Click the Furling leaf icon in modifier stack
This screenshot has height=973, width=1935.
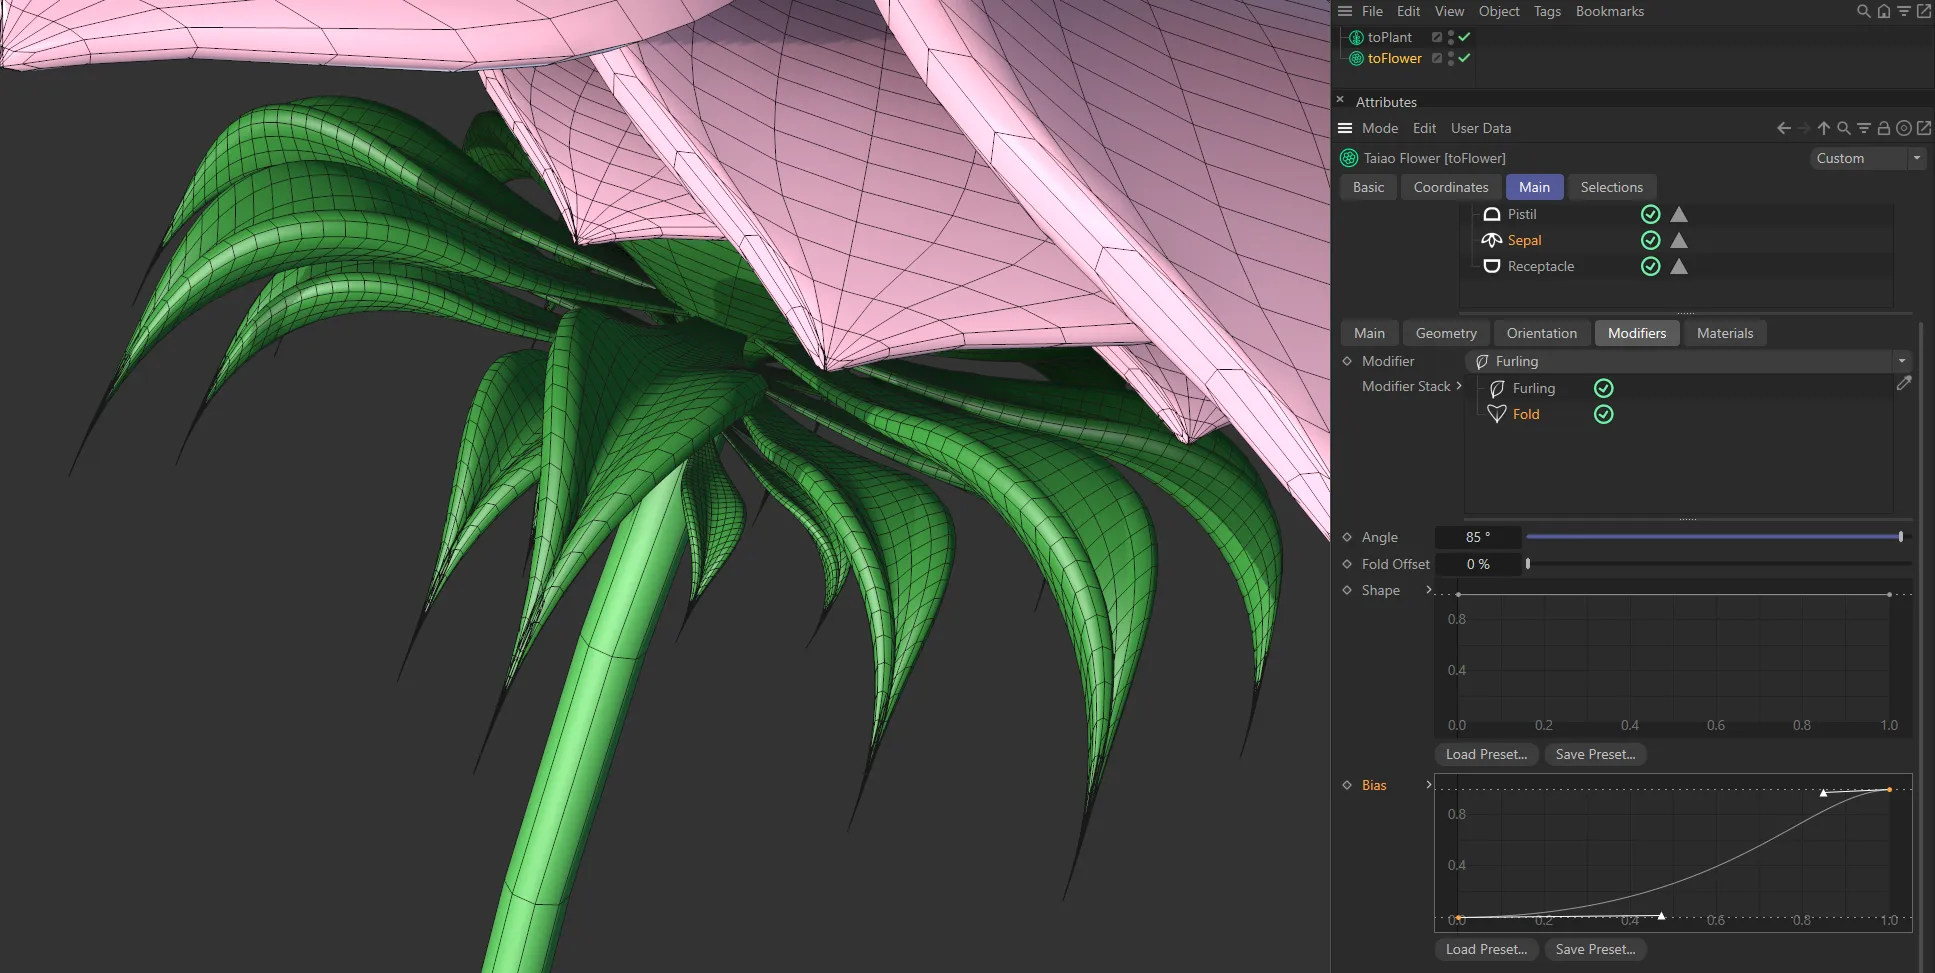click(1497, 388)
